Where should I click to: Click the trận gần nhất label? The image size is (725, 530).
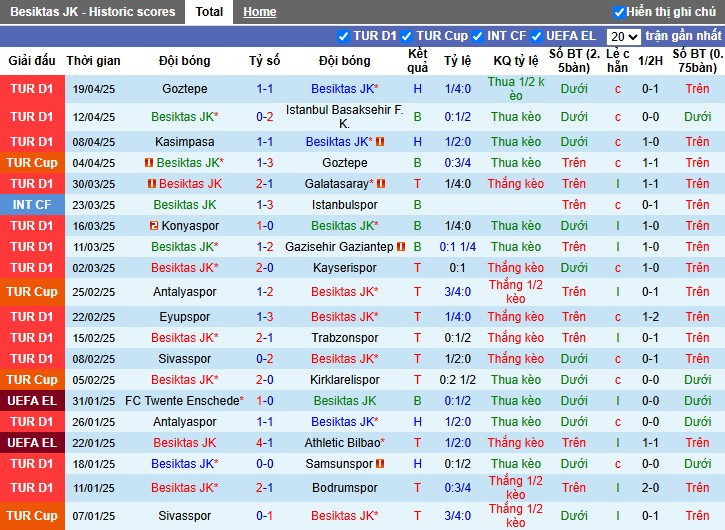coord(683,36)
